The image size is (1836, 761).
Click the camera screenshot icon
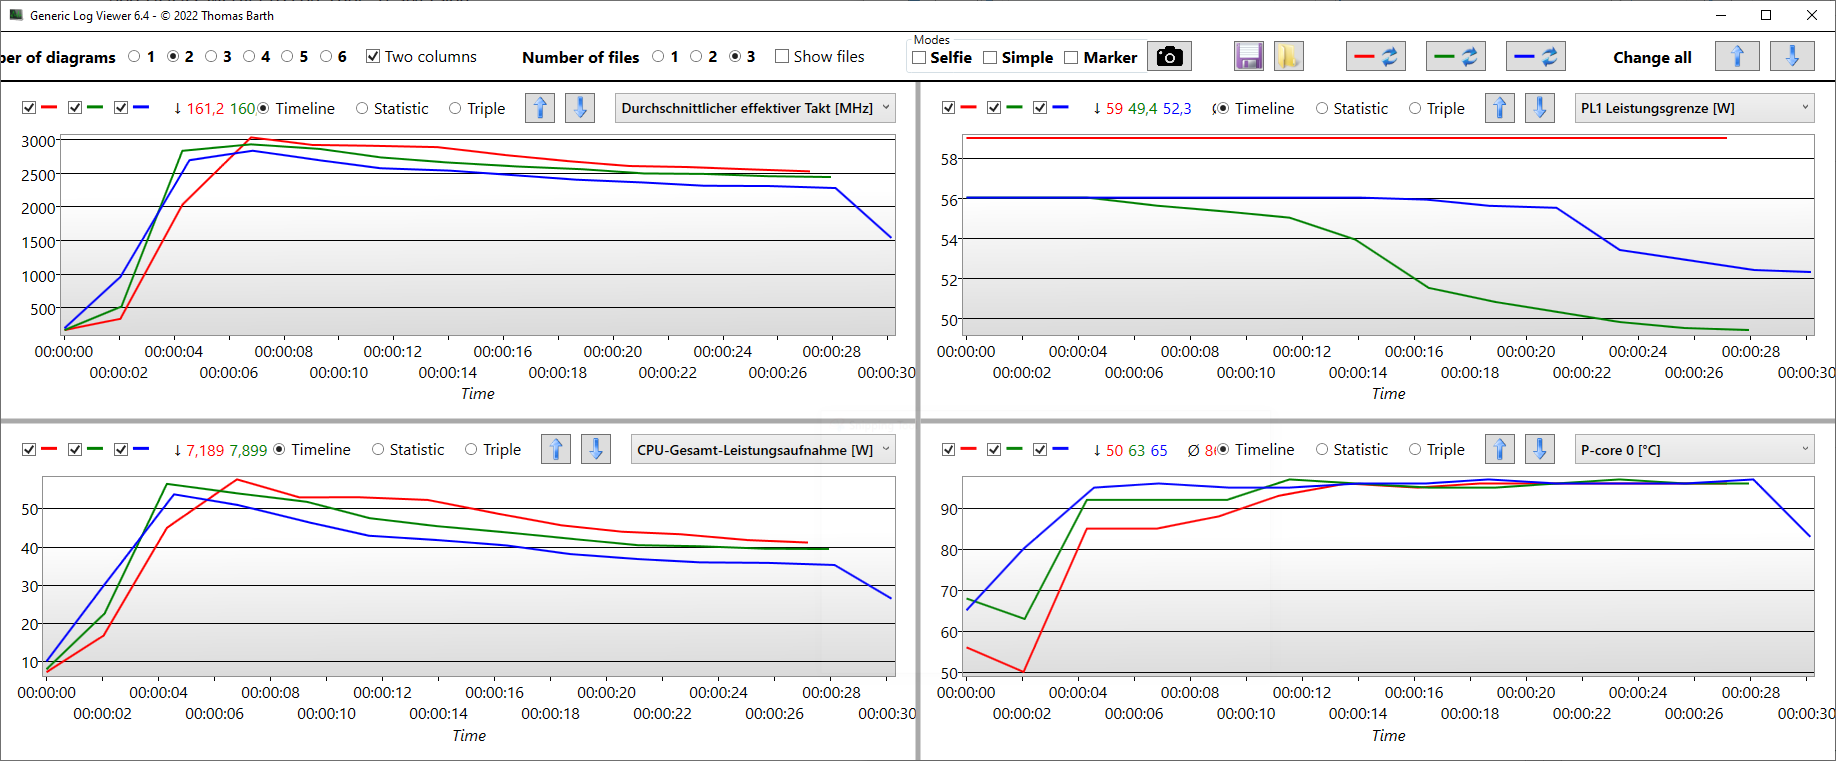click(x=1169, y=57)
